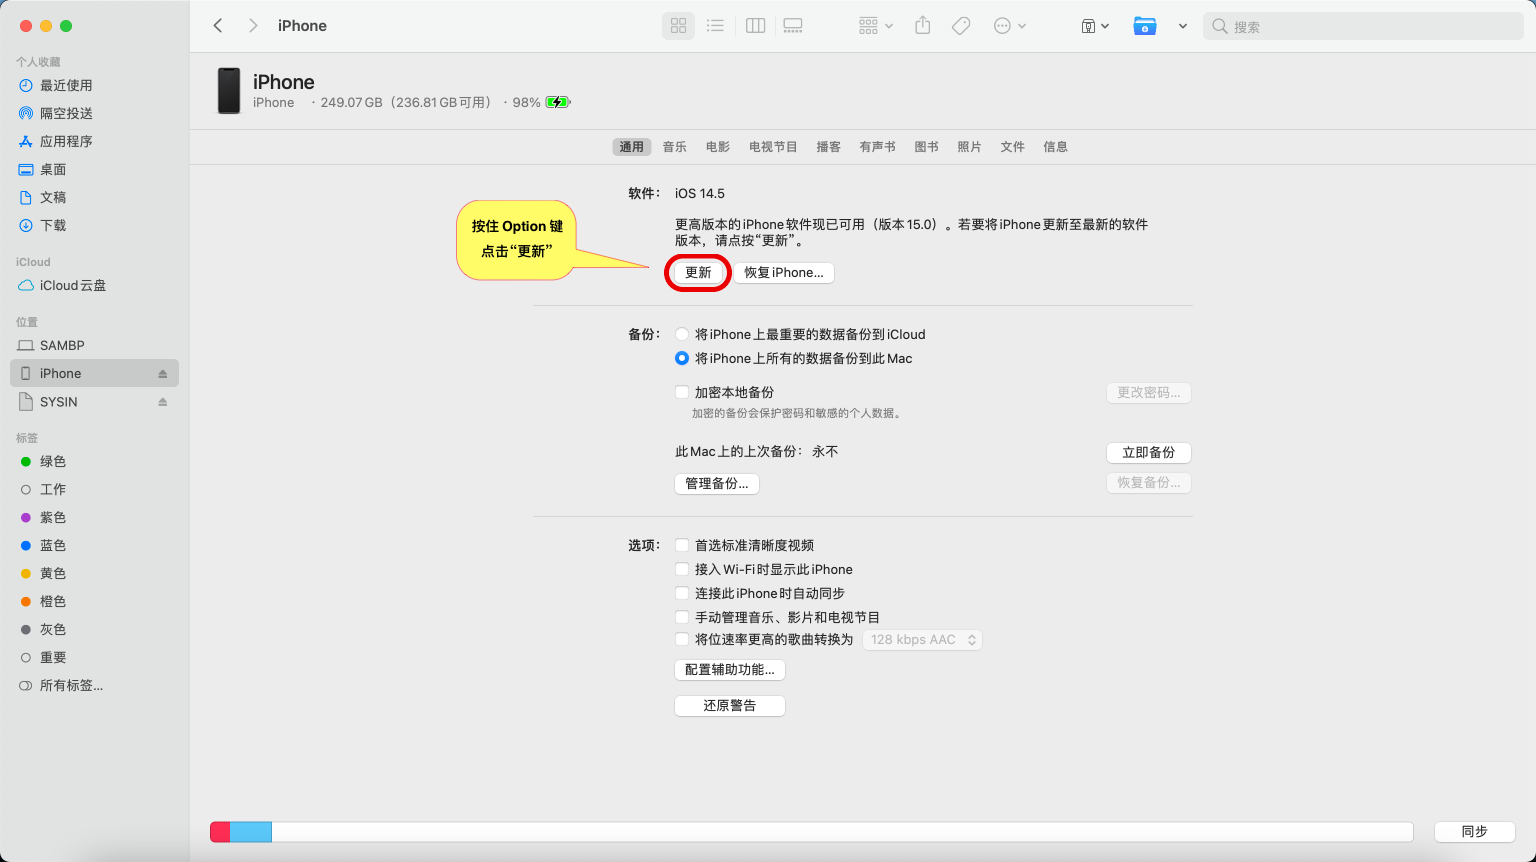Open the more actions ellipsis menu
The image size is (1536, 862).
[x=1010, y=26]
